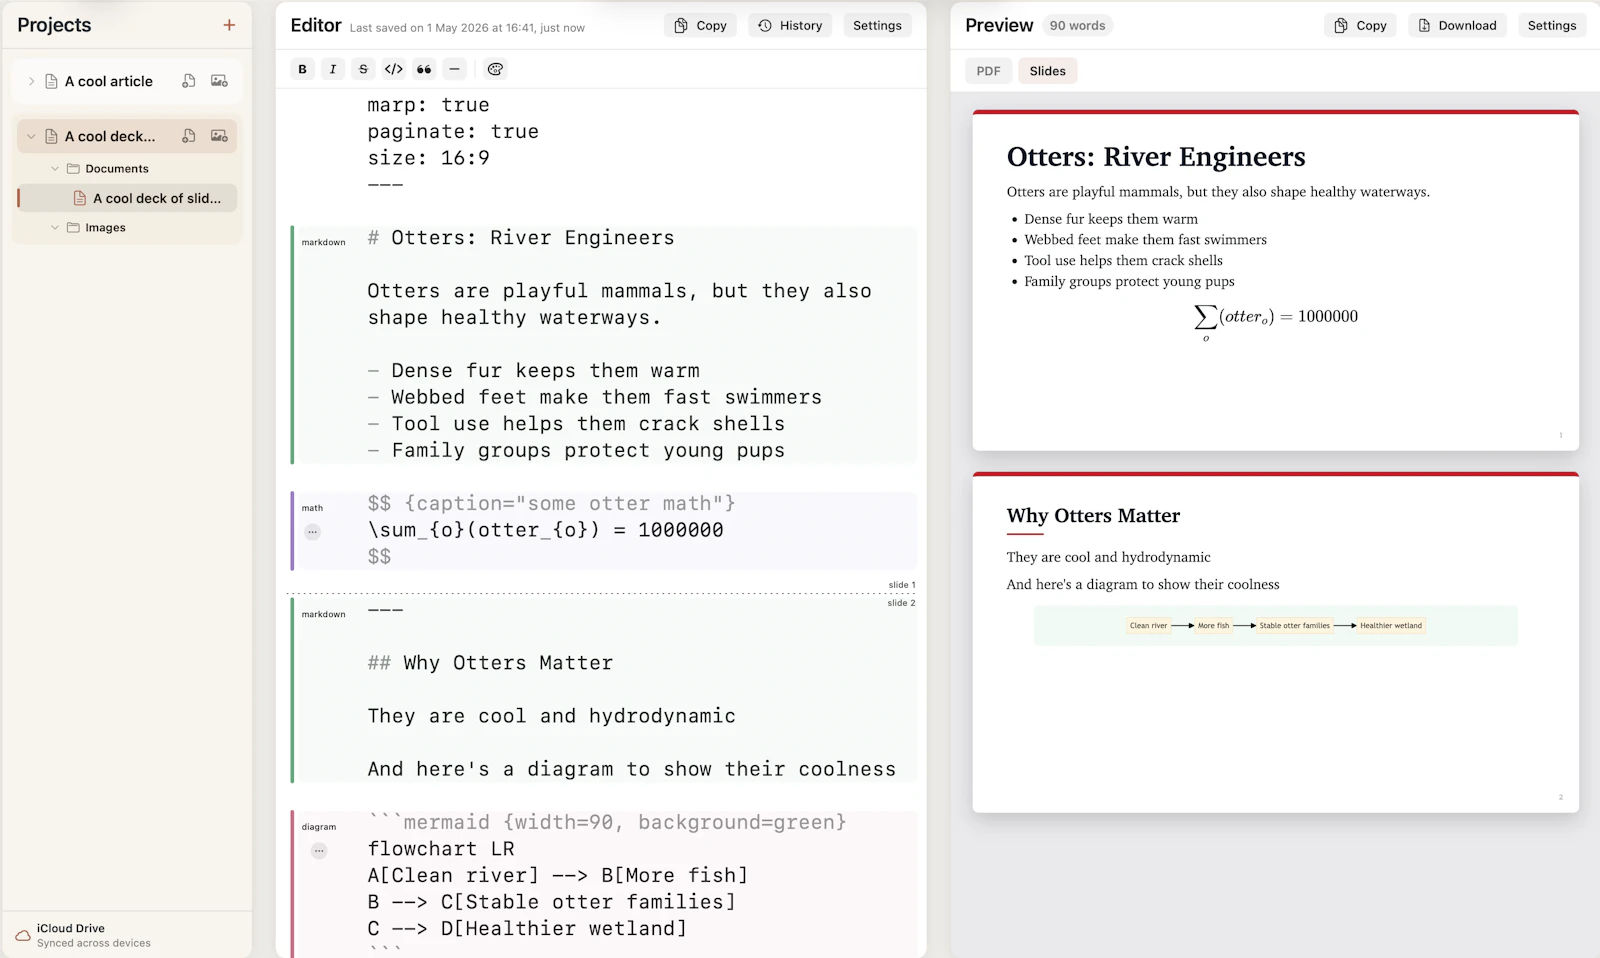This screenshot has width=1600, height=958.
Task: Switch preview to the Slides tab
Action: coord(1047,71)
